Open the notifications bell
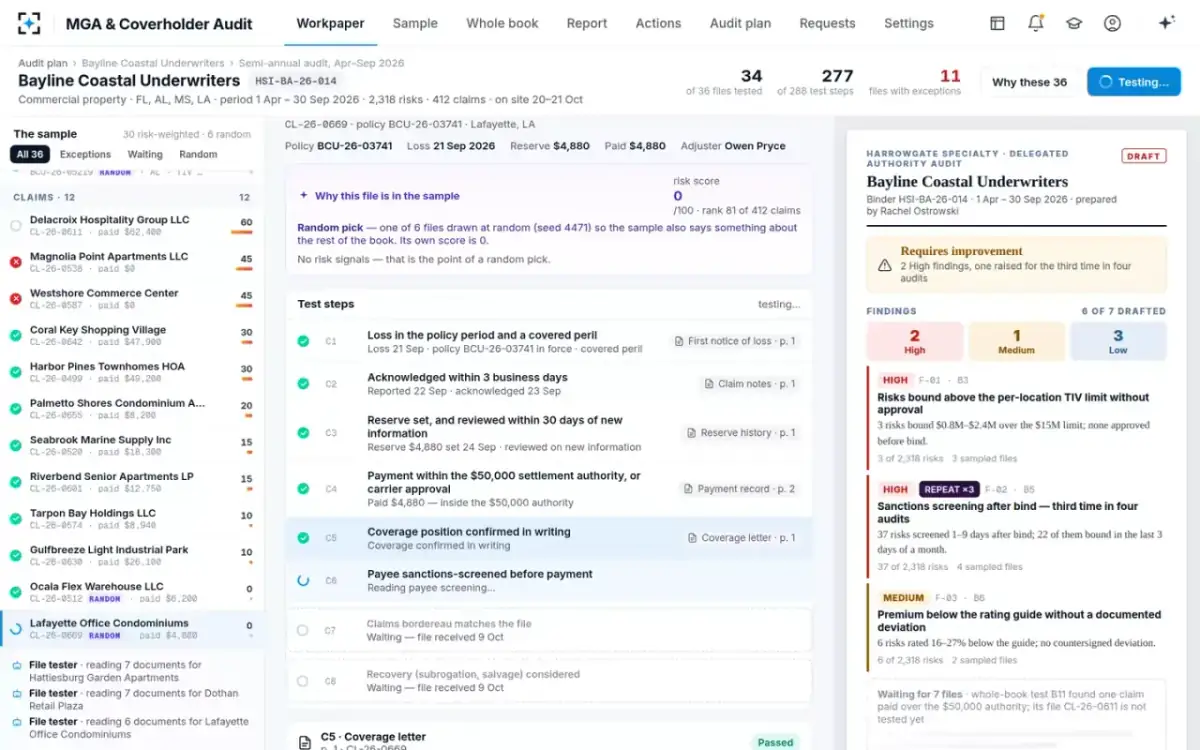This screenshot has width=1200, height=750. tap(1036, 23)
